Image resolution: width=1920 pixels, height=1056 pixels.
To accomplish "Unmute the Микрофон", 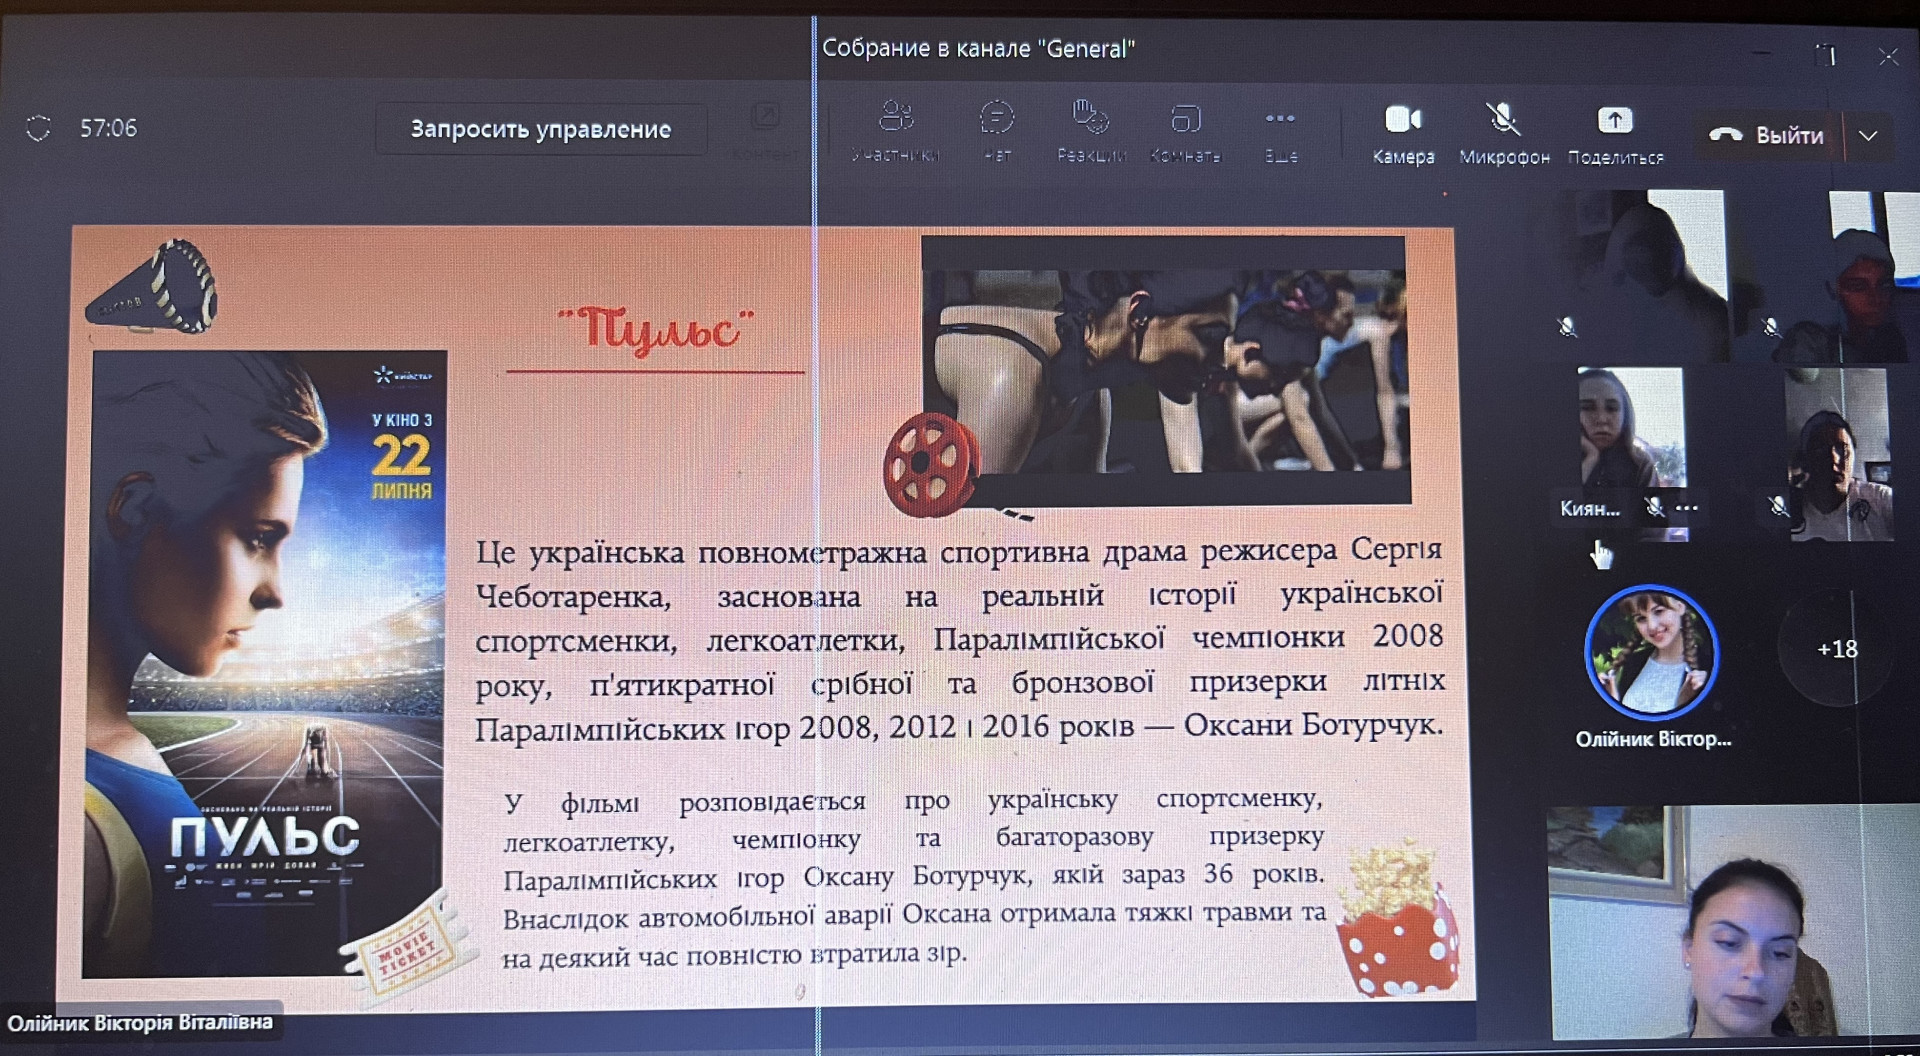I will pyautogui.click(x=1503, y=133).
